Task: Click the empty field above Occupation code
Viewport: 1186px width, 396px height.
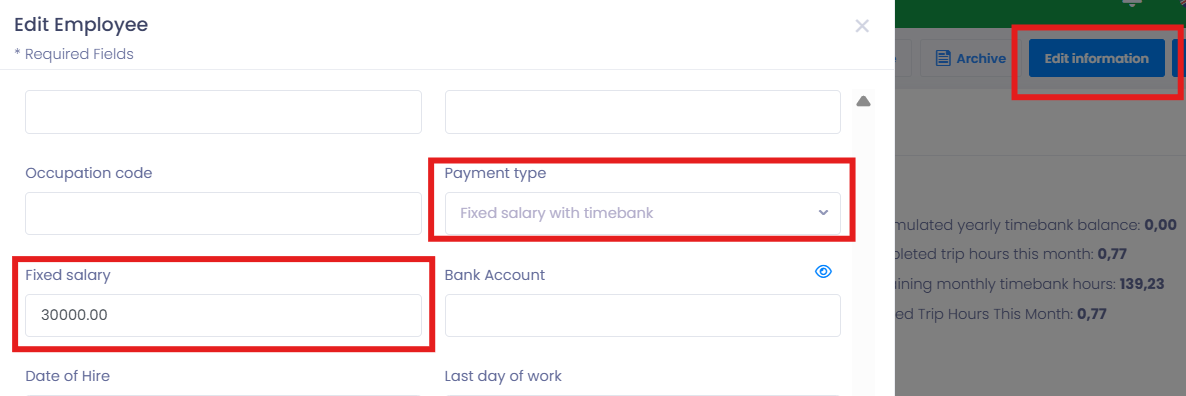Action: point(223,112)
